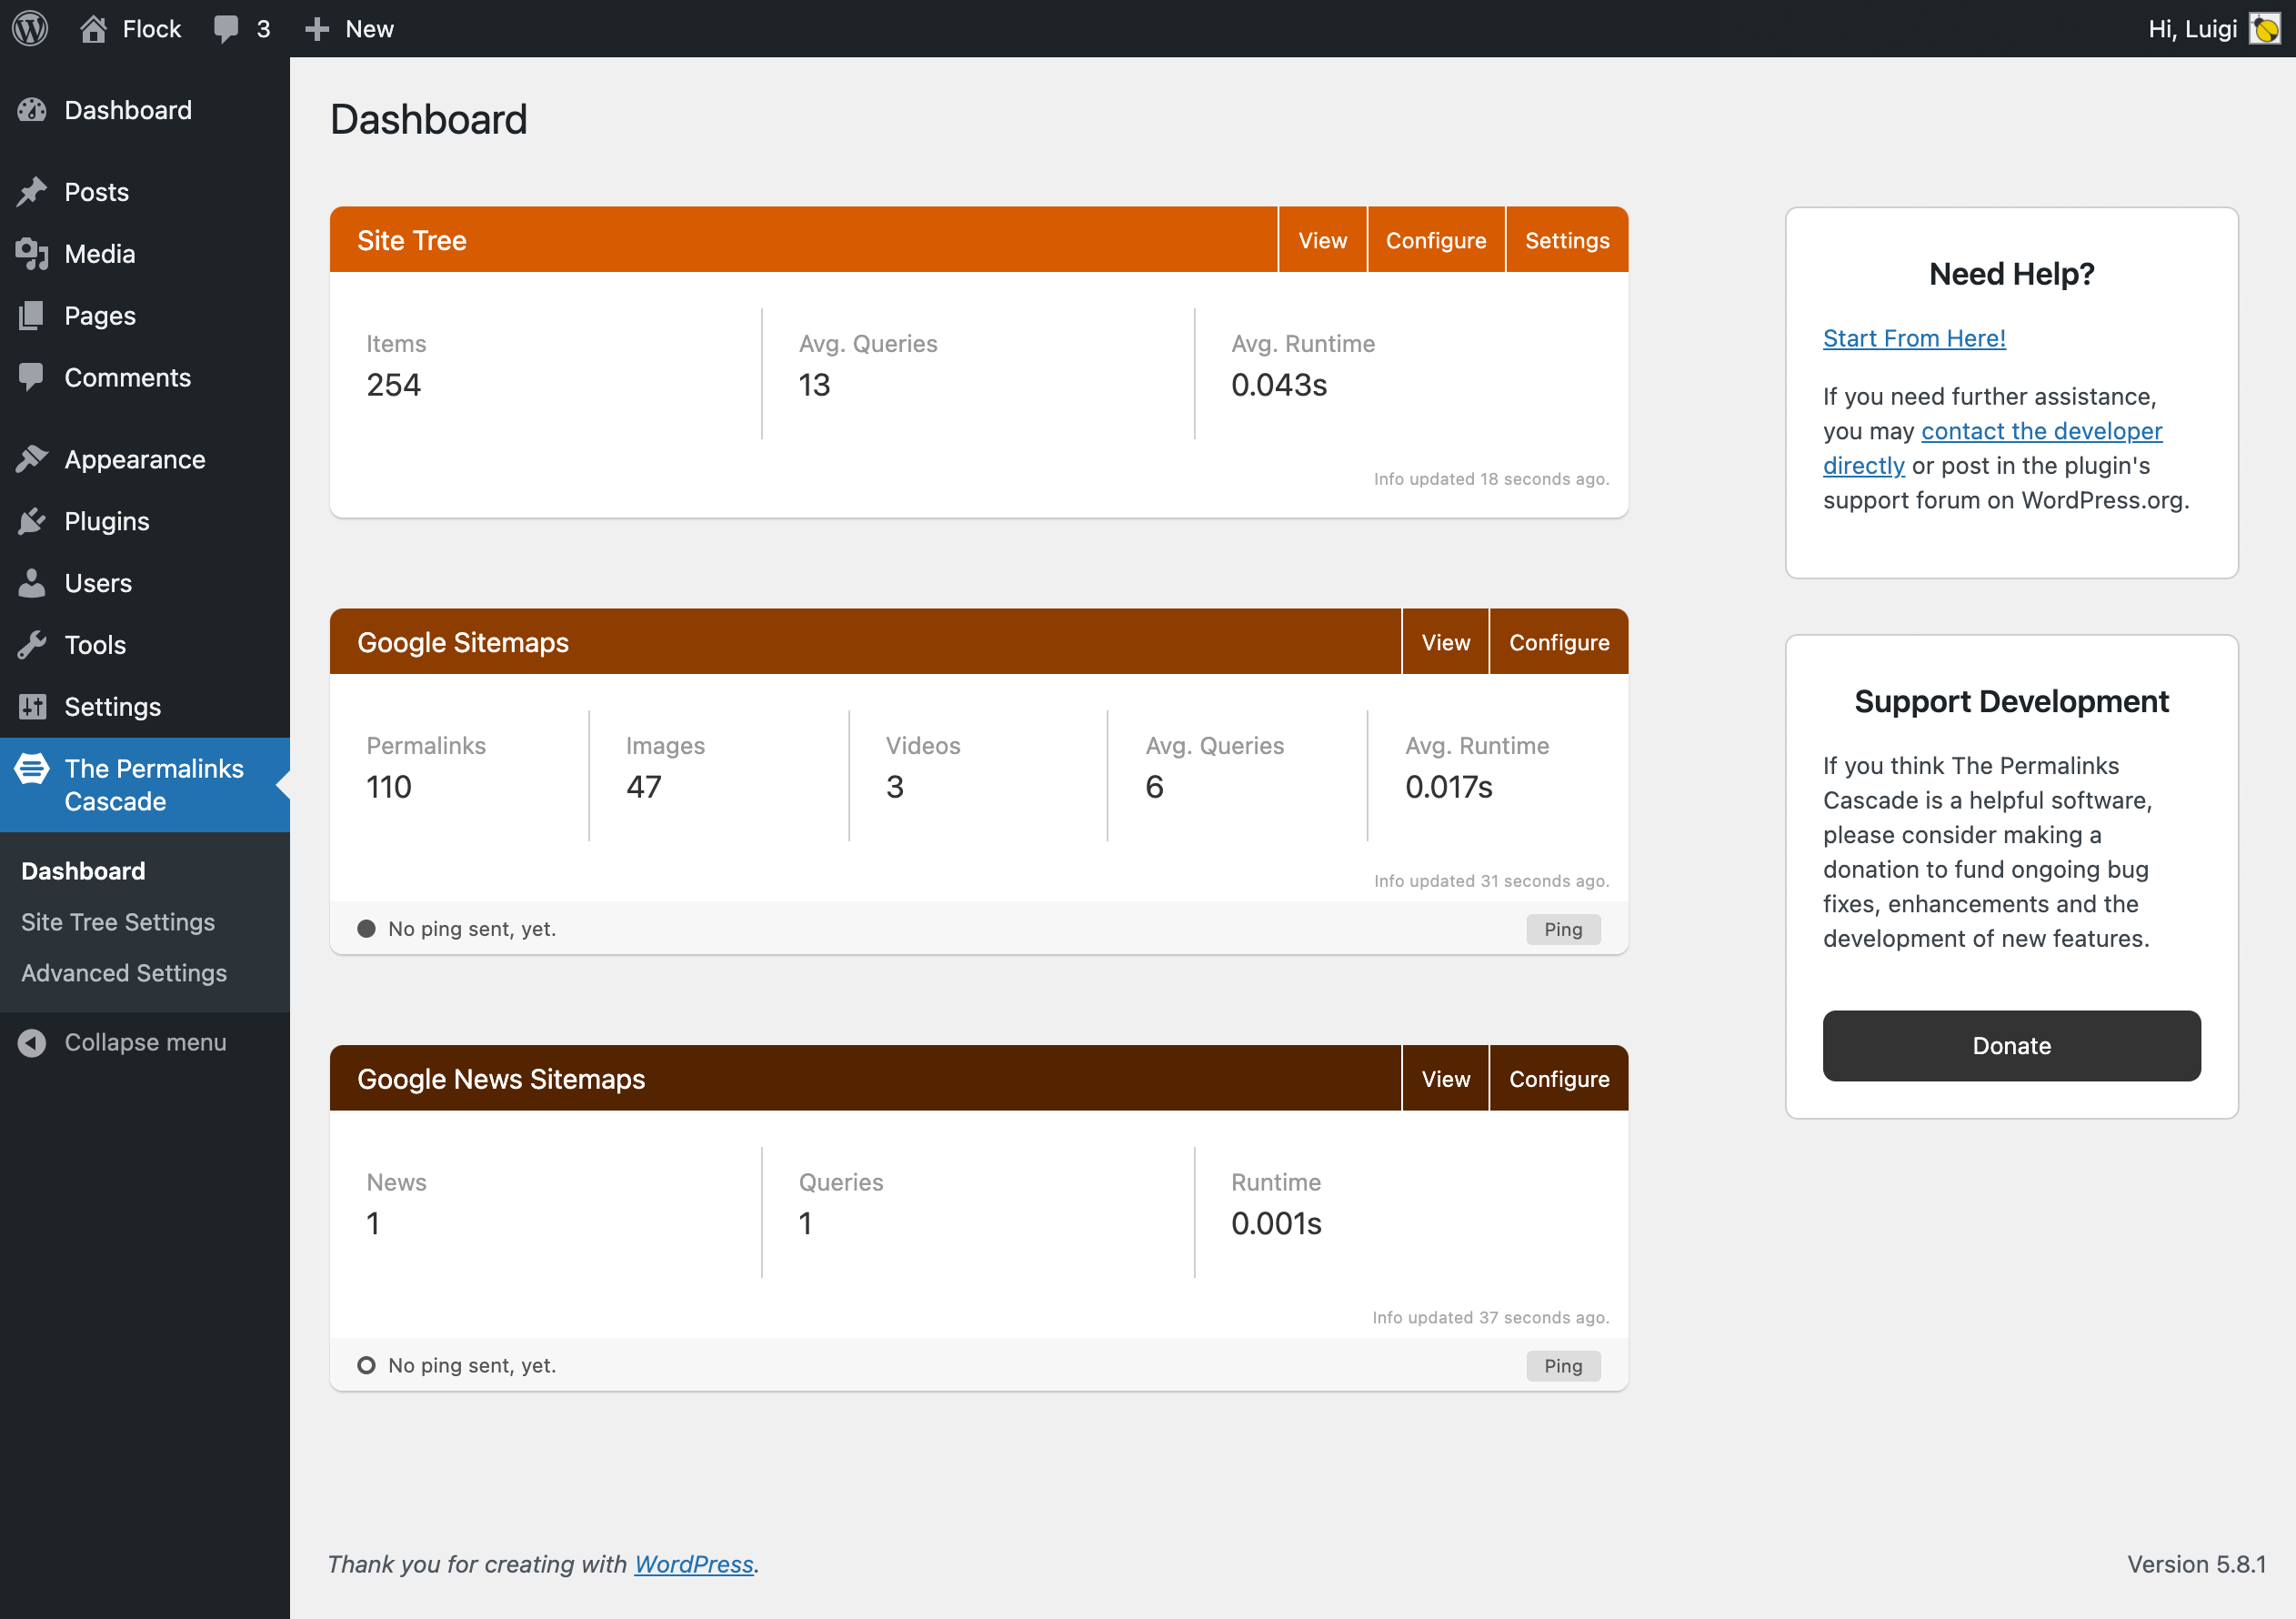Viewport: 2296px width, 1619px height.
Task: Click the Hi, Luigi greeting
Action: (x=2192, y=29)
